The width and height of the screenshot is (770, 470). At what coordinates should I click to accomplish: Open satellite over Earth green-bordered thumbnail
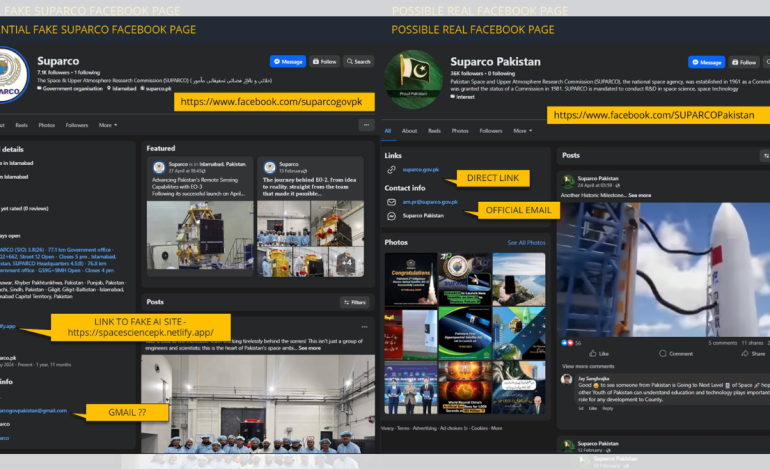click(x=465, y=333)
